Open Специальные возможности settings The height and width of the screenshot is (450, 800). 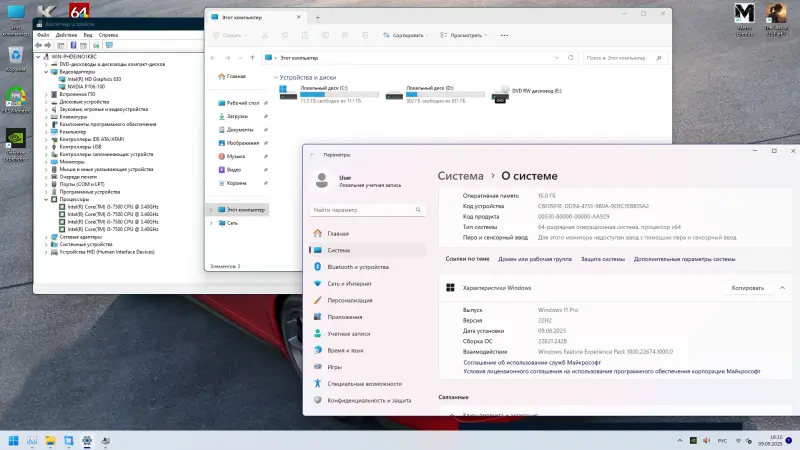[x=367, y=384]
